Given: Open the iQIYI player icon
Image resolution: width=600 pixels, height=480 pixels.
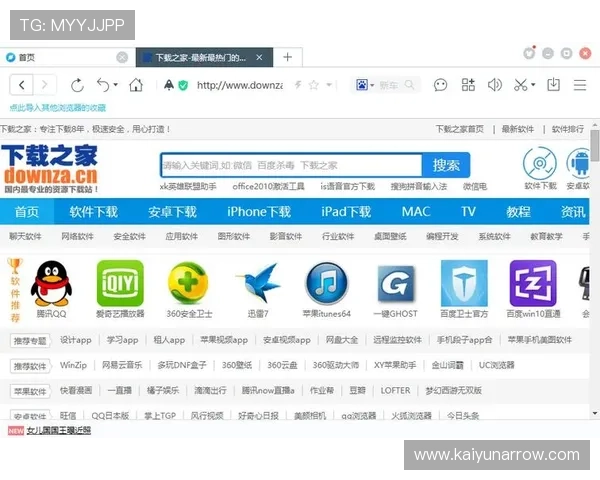Looking at the screenshot, I should tap(120, 283).
